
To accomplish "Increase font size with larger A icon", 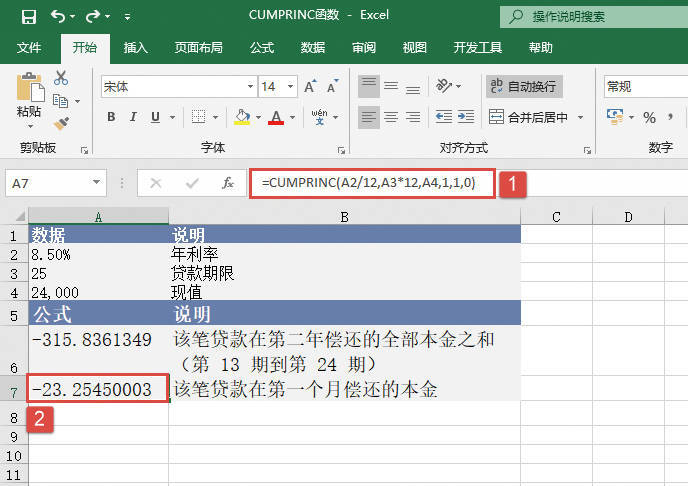I will [311, 87].
